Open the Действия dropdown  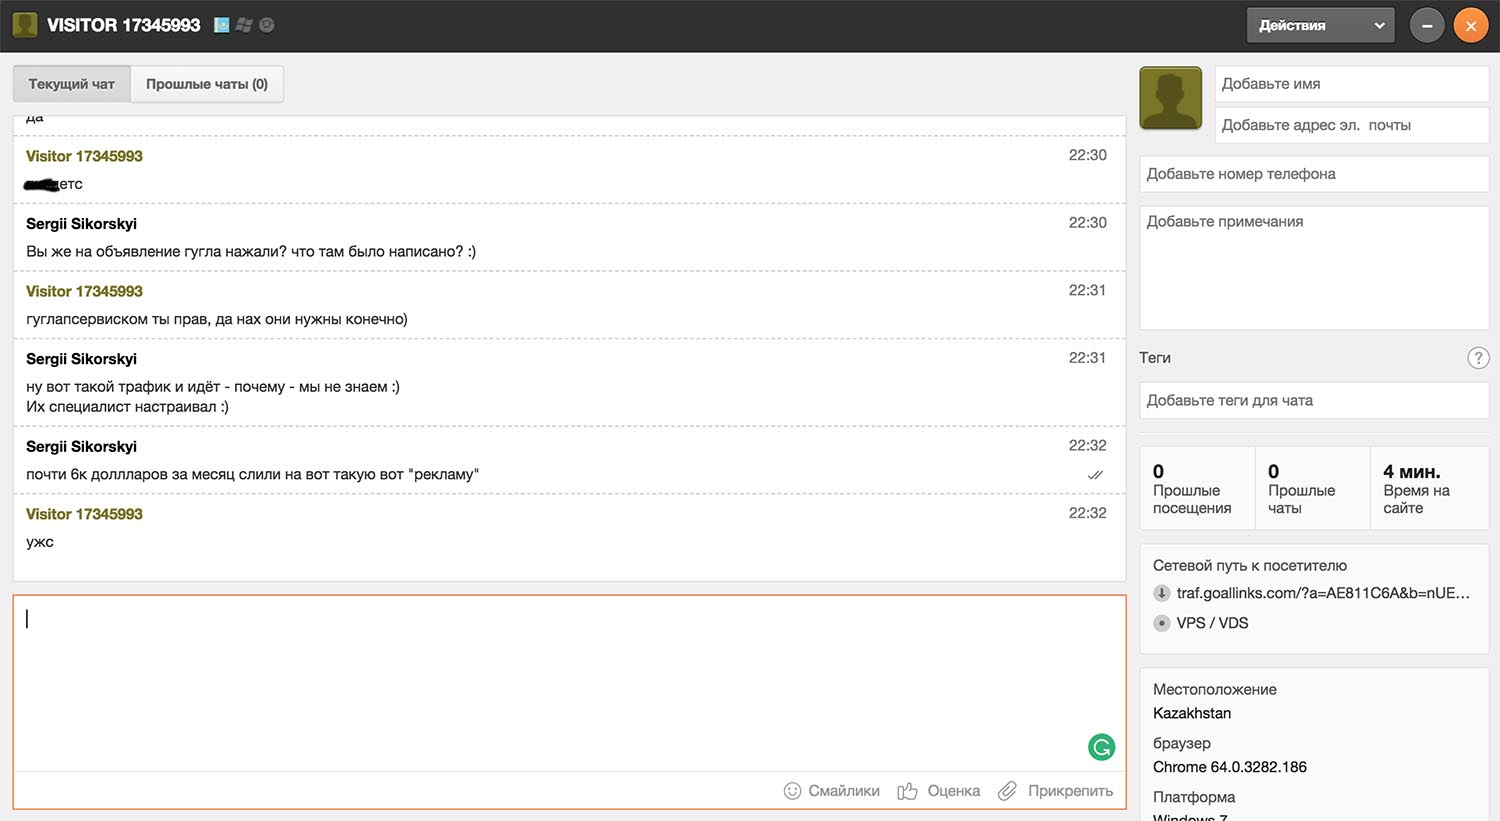pyautogui.click(x=1320, y=25)
